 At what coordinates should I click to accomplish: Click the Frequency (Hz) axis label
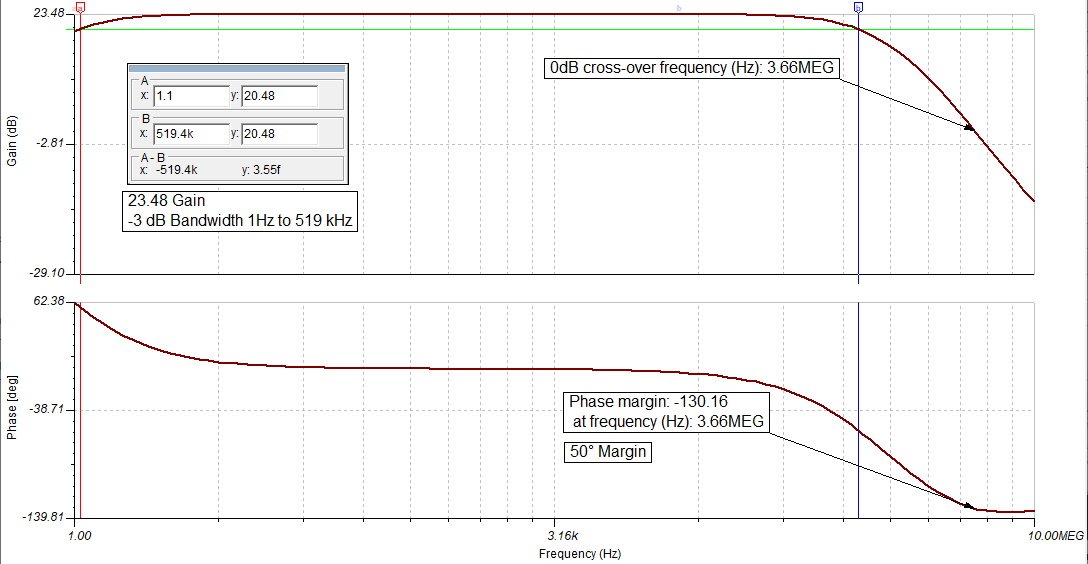[x=580, y=554]
